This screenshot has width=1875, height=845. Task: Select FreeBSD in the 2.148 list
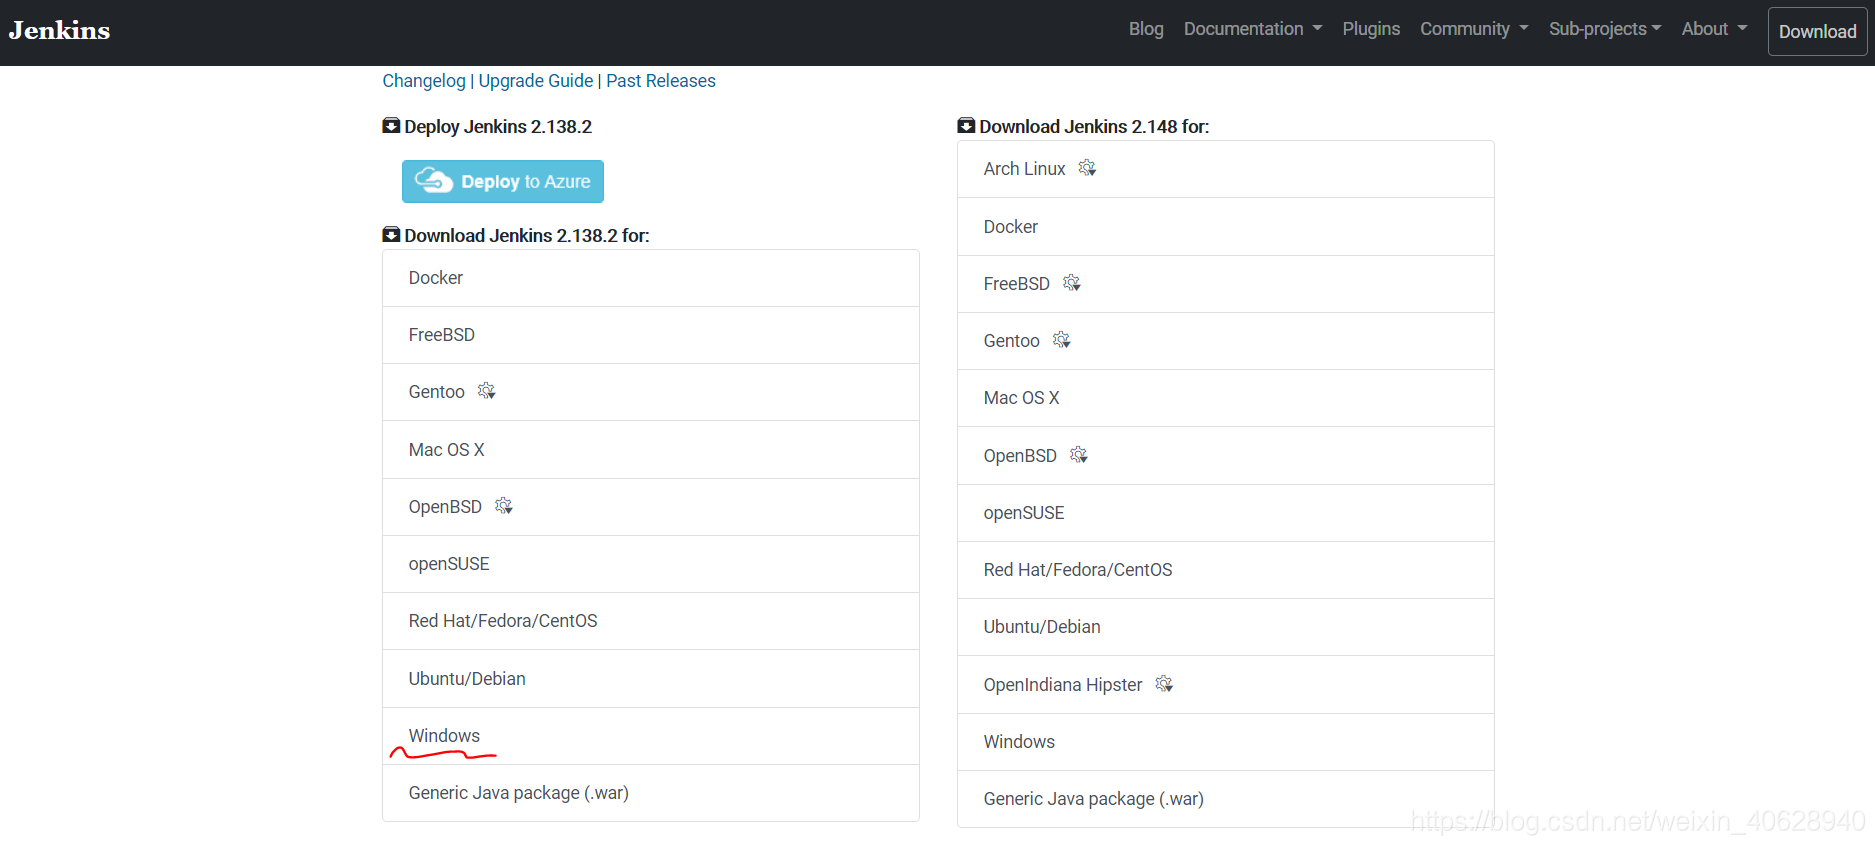pos(1226,284)
